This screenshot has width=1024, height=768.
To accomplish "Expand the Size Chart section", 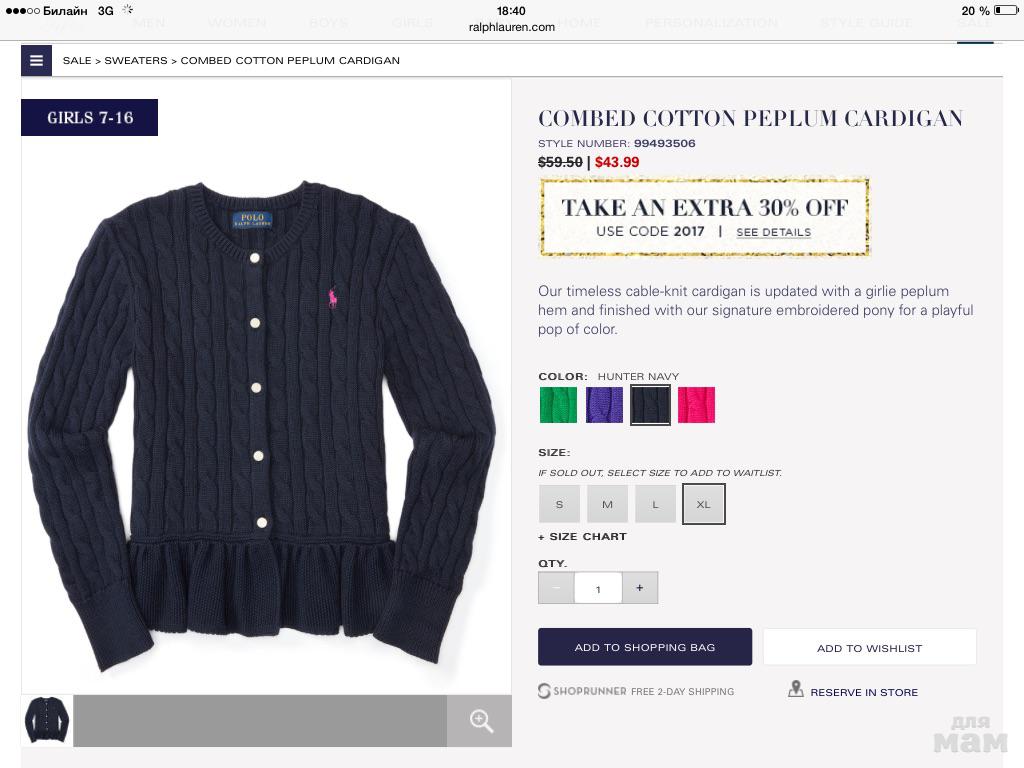I will [x=583, y=537].
